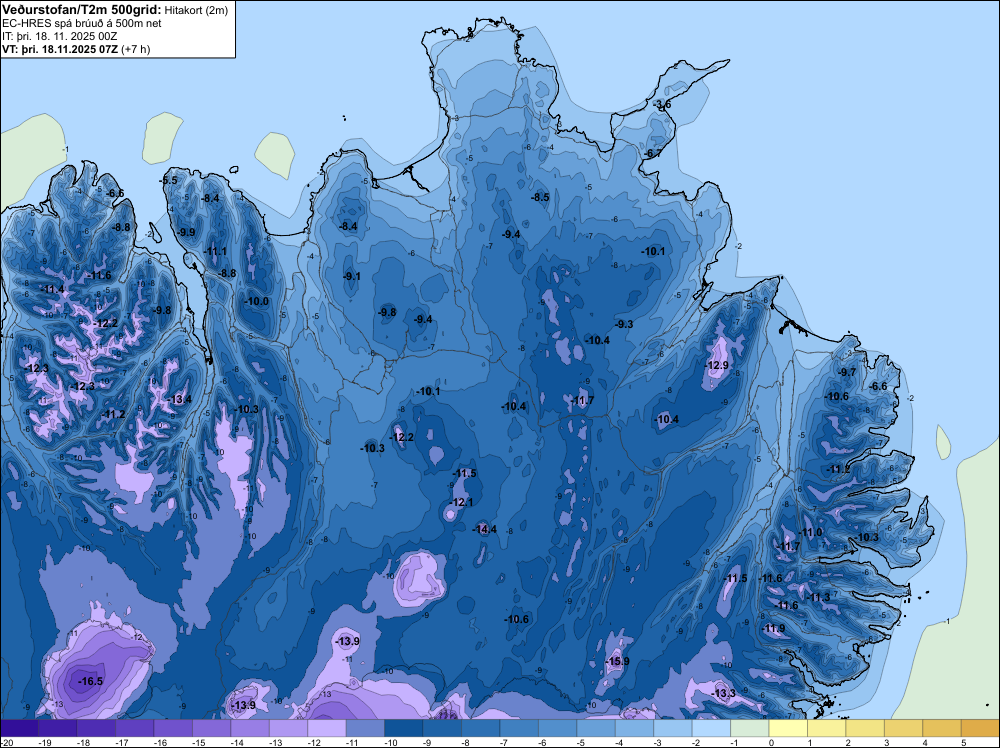Click the "EC-HRES spá brúuð á 500m net" line
The height and width of the screenshot is (748, 1000).
pyautogui.click(x=82, y=23)
